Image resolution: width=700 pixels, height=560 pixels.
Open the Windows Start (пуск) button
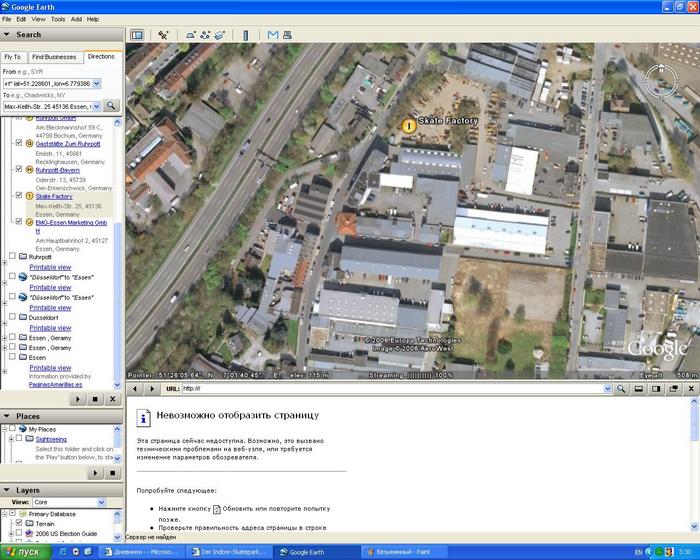click(x=24, y=552)
